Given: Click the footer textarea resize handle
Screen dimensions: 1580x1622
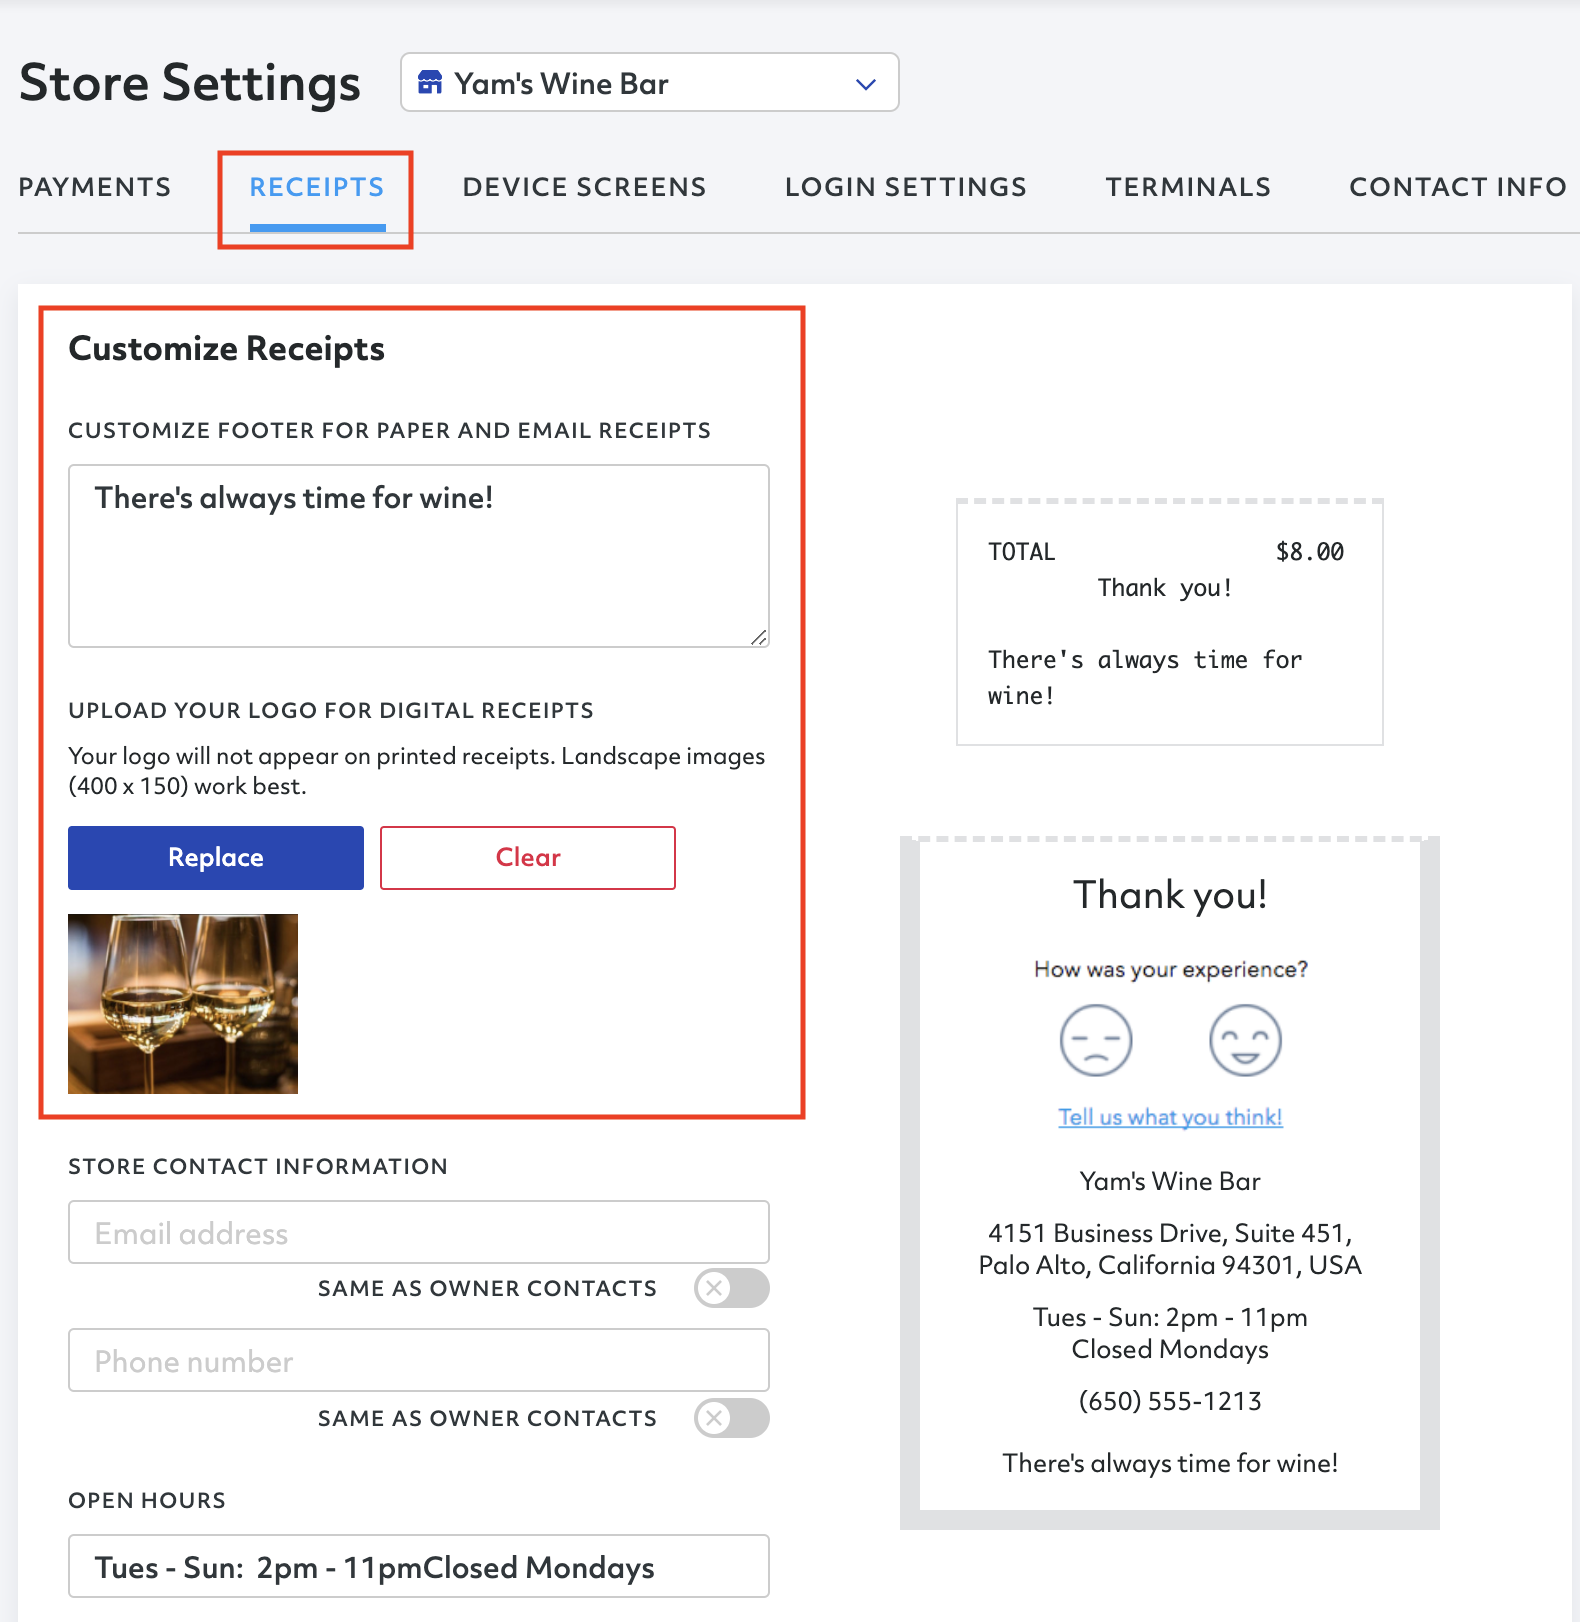Looking at the screenshot, I should point(759,637).
